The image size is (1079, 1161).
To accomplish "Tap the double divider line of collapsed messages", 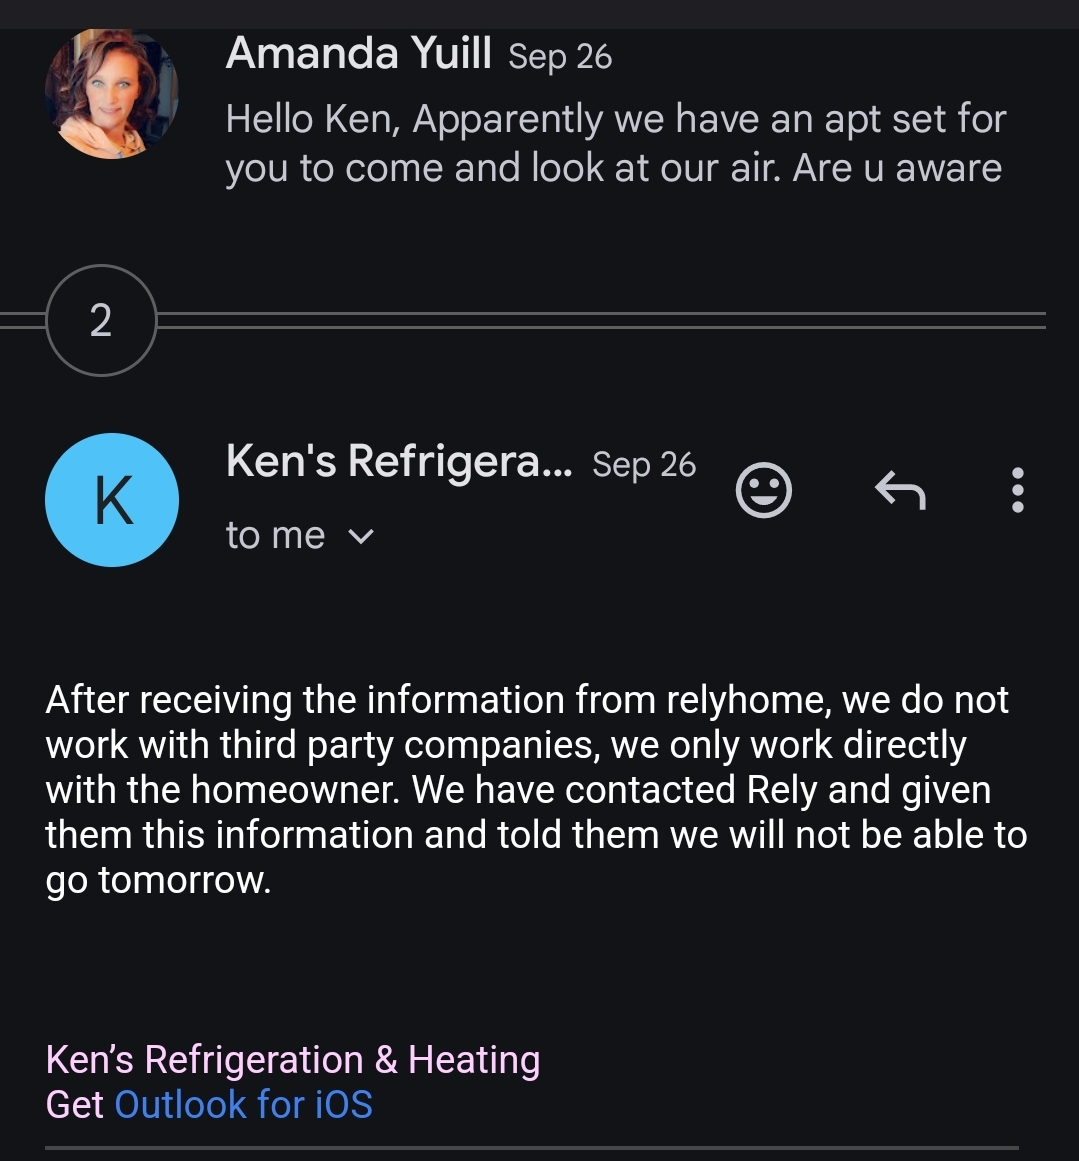I will click(601, 321).
